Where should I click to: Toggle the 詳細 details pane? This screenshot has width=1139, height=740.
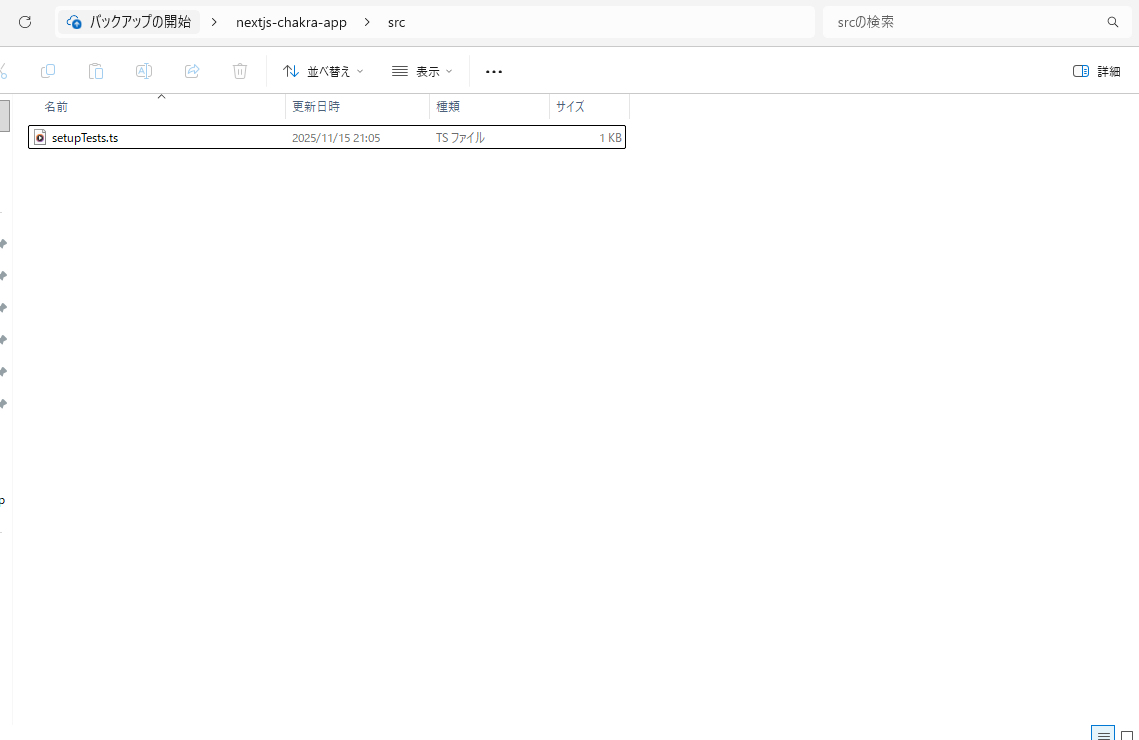click(1096, 71)
